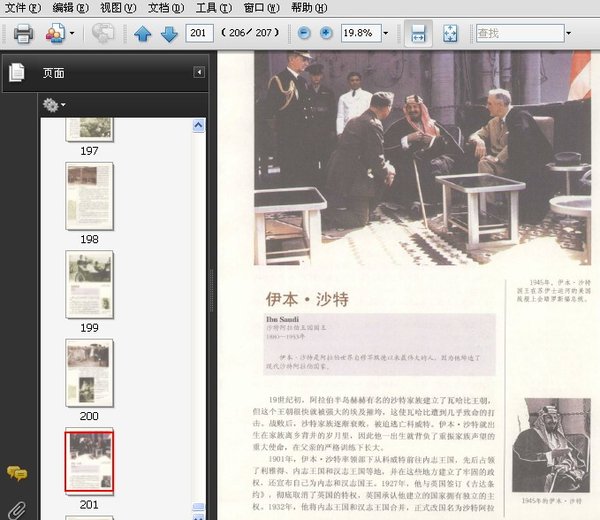Click the Pages panel document icon
Screen dimensions: 600x520
(x=16, y=72)
